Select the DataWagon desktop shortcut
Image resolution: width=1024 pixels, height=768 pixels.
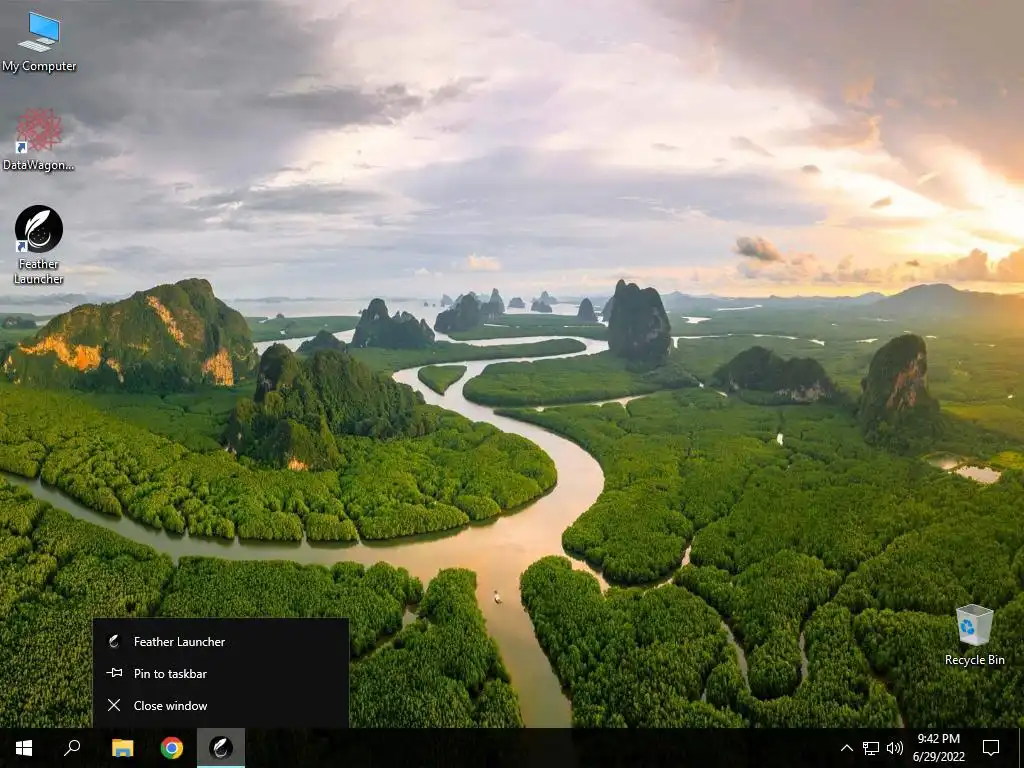[x=39, y=140]
